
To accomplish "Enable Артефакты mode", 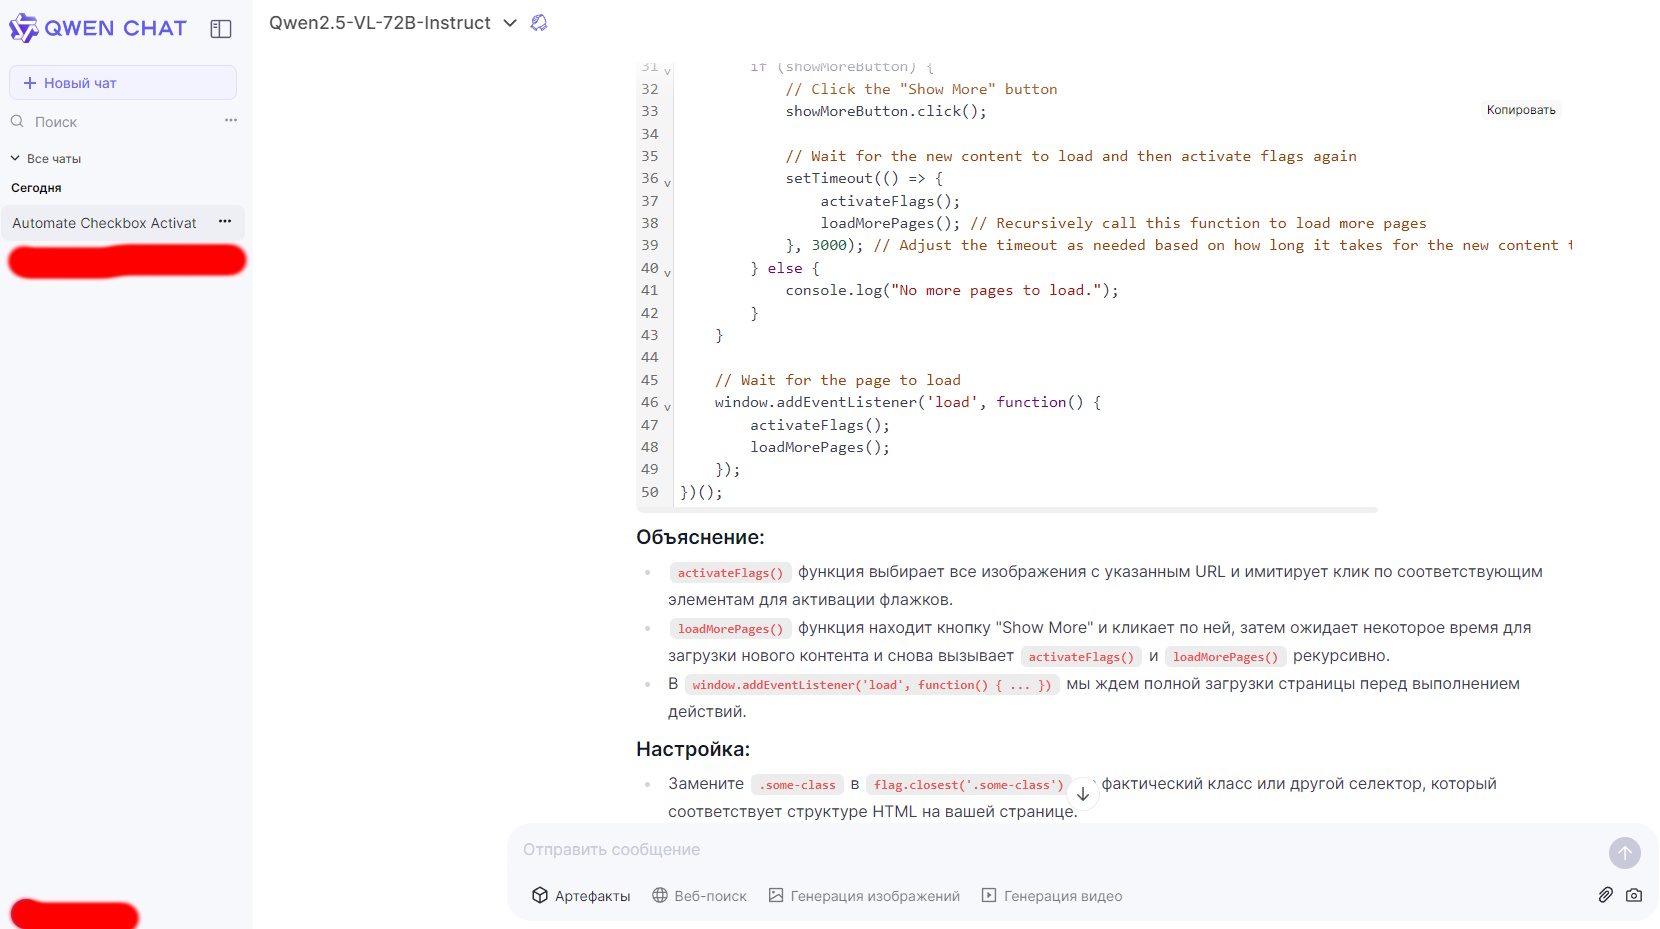I will tap(581, 896).
